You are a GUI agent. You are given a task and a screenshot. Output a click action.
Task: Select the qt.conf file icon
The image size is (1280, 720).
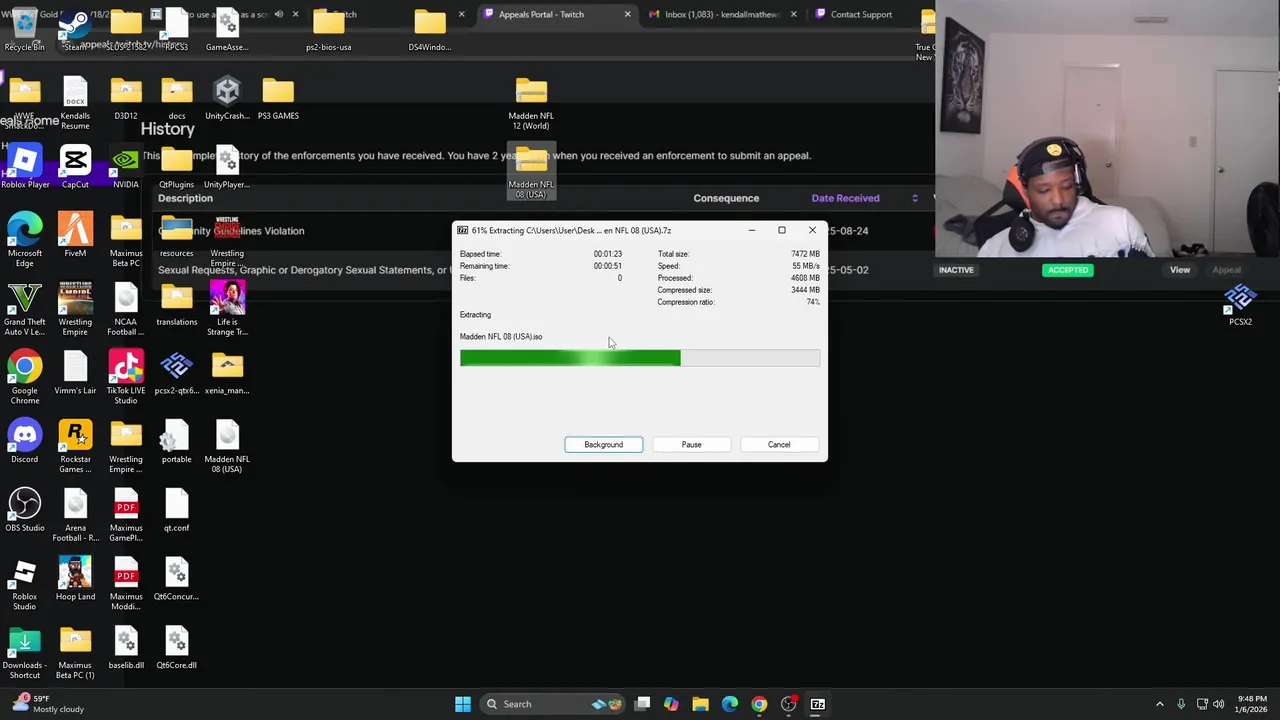[176, 510]
